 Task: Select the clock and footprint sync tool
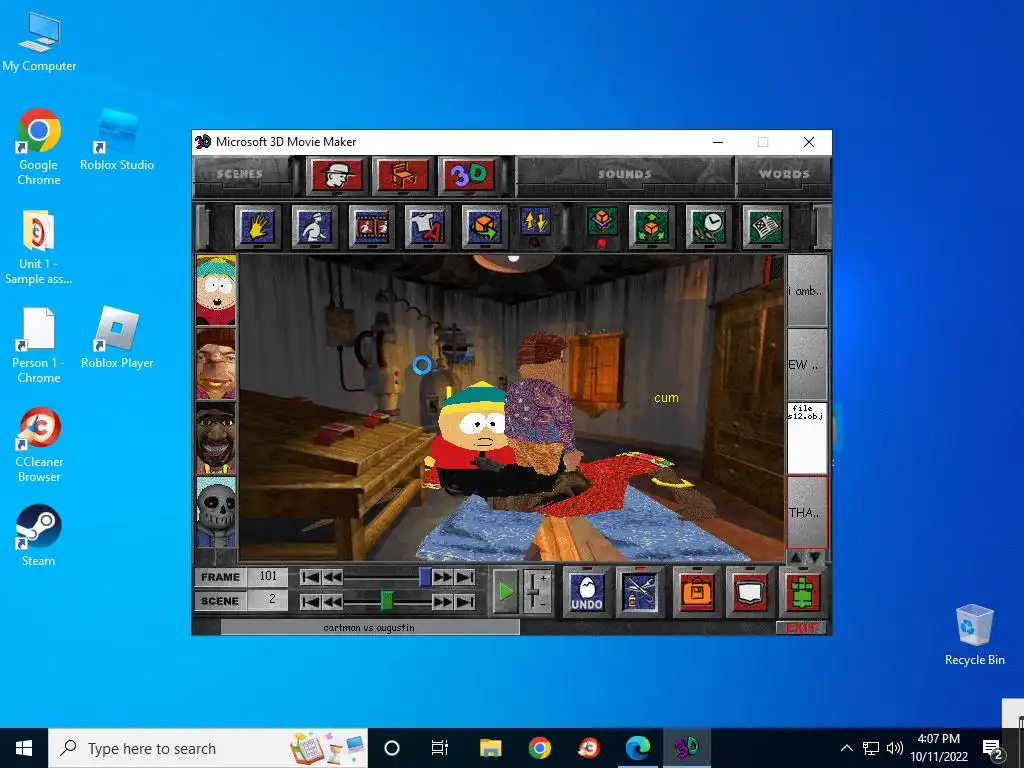tap(708, 226)
